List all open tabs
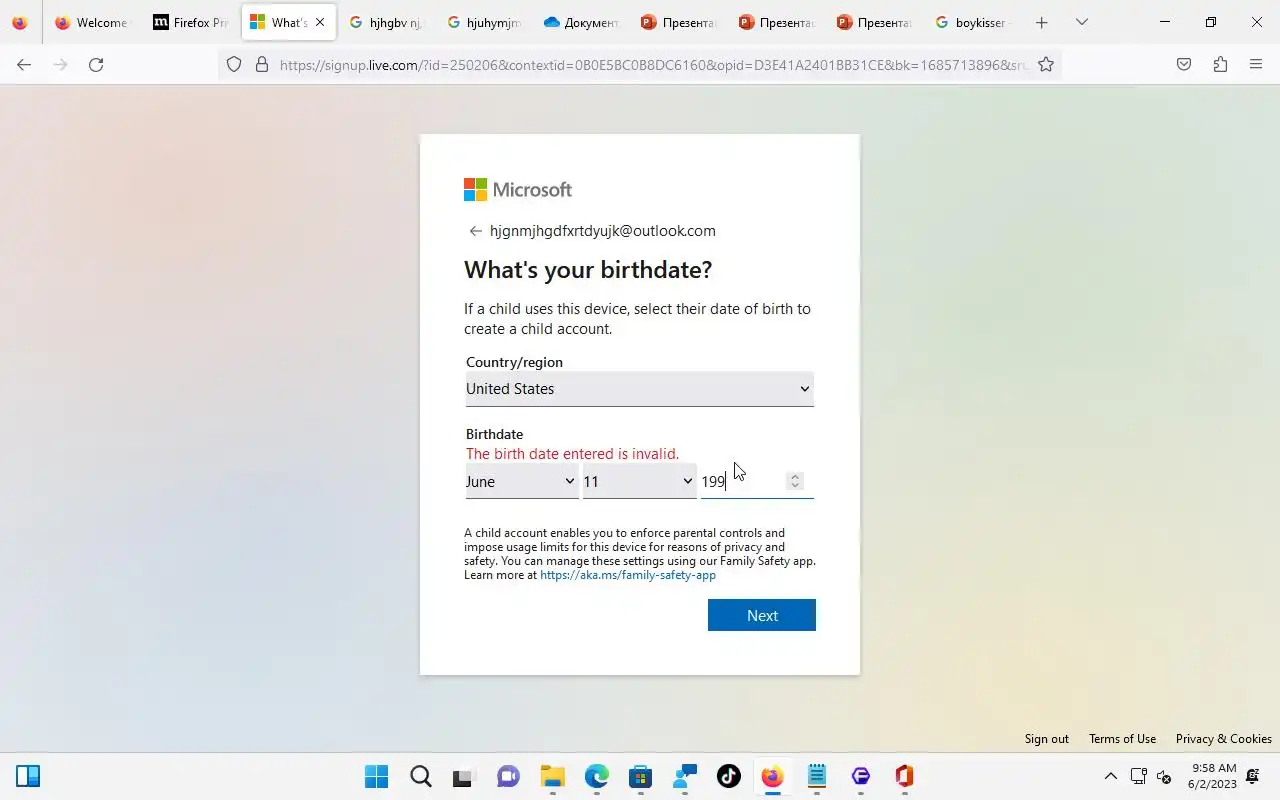Screen dimensions: 1280x800 (x=1081, y=22)
